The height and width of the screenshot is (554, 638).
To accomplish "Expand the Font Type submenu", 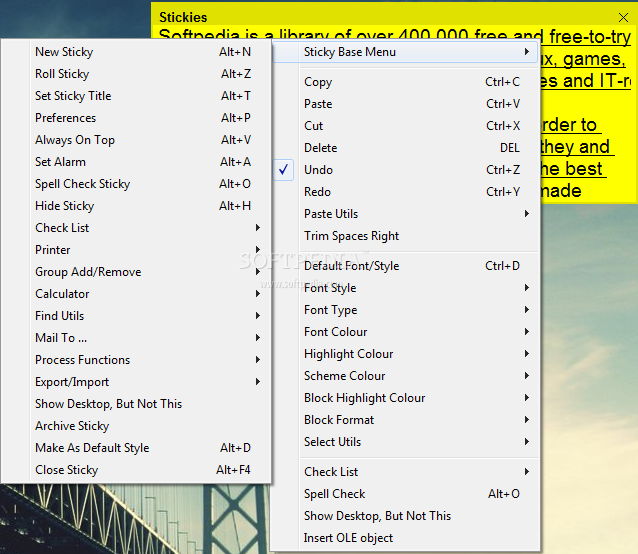I will tap(406, 310).
